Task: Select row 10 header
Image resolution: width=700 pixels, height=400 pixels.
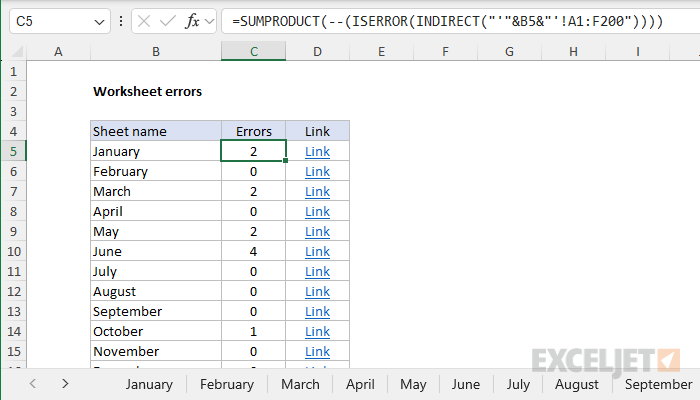Action: pyautogui.click(x=13, y=251)
